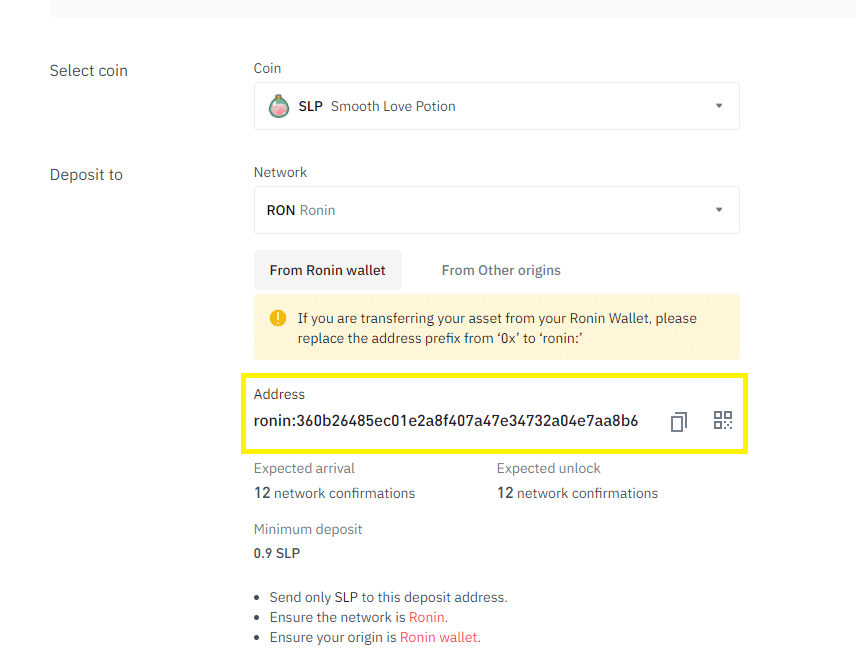Click the red Ronin wallet link

438,637
